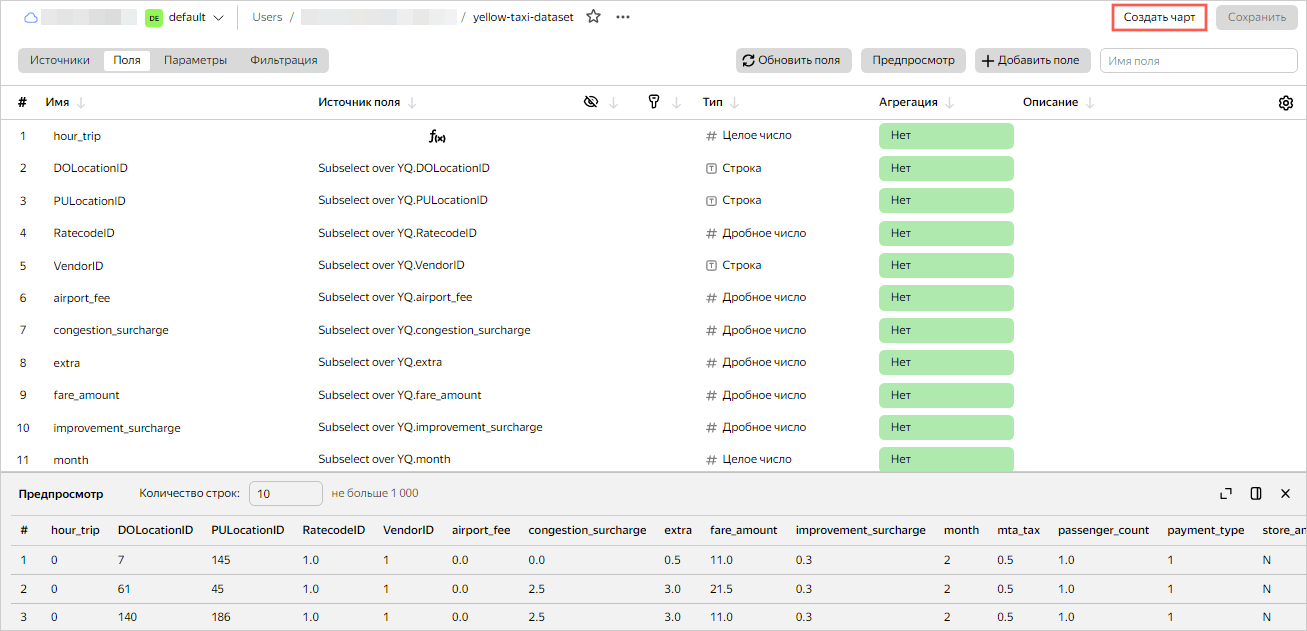Open aggregation dropdown for hour_trip
1307x631 pixels.
pyautogui.click(x=945, y=136)
